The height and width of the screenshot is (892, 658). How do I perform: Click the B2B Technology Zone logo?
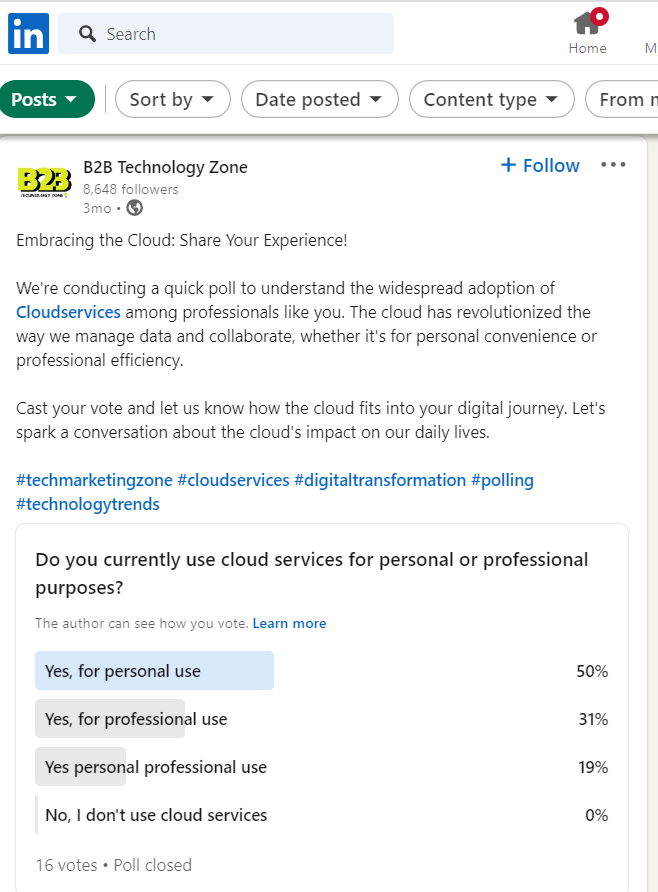pyautogui.click(x=44, y=182)
